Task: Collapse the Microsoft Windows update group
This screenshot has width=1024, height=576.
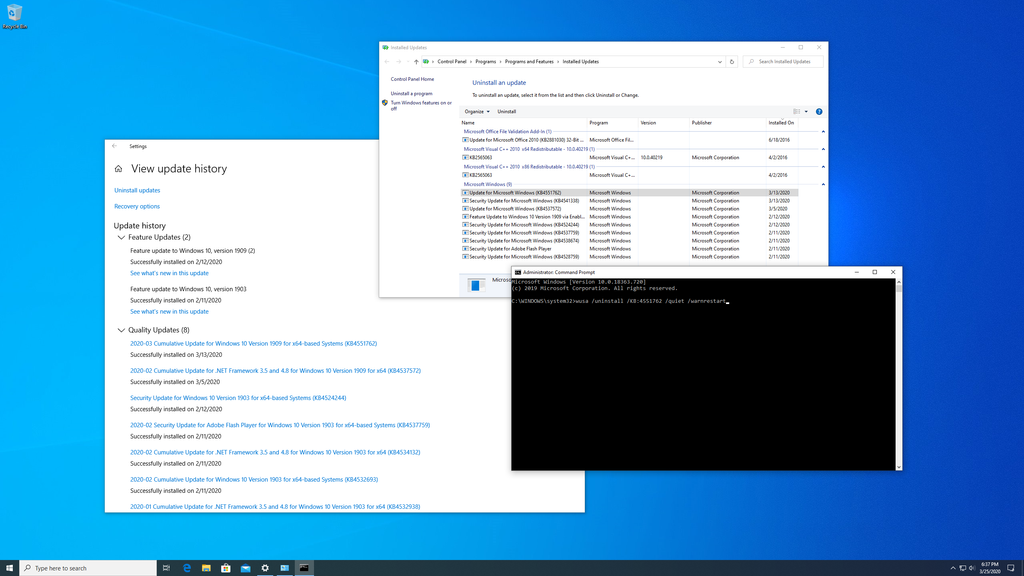Action: click(820, 183)
